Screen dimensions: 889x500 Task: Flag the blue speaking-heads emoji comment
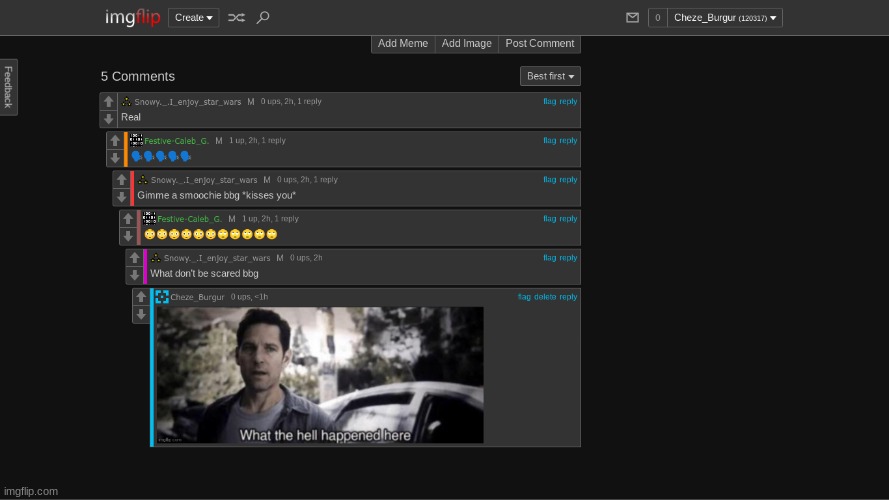coord(549,141)
